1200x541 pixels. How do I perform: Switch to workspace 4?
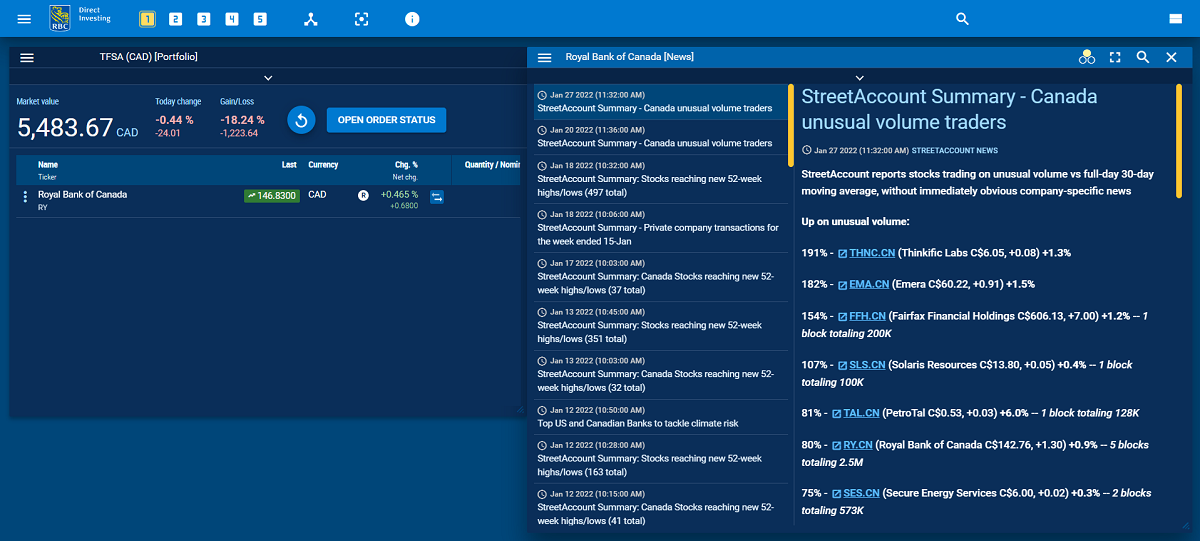click(232, 19)
